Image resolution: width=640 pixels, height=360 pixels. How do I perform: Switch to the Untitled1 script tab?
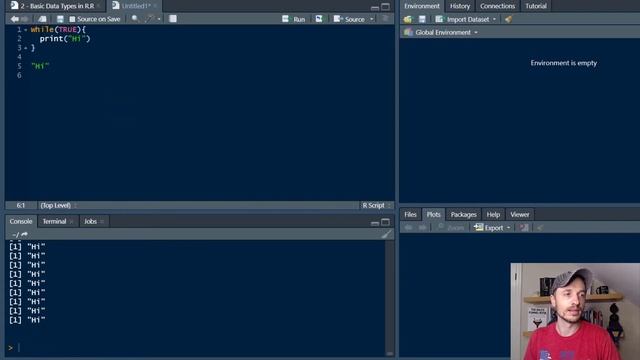[136, 6]
